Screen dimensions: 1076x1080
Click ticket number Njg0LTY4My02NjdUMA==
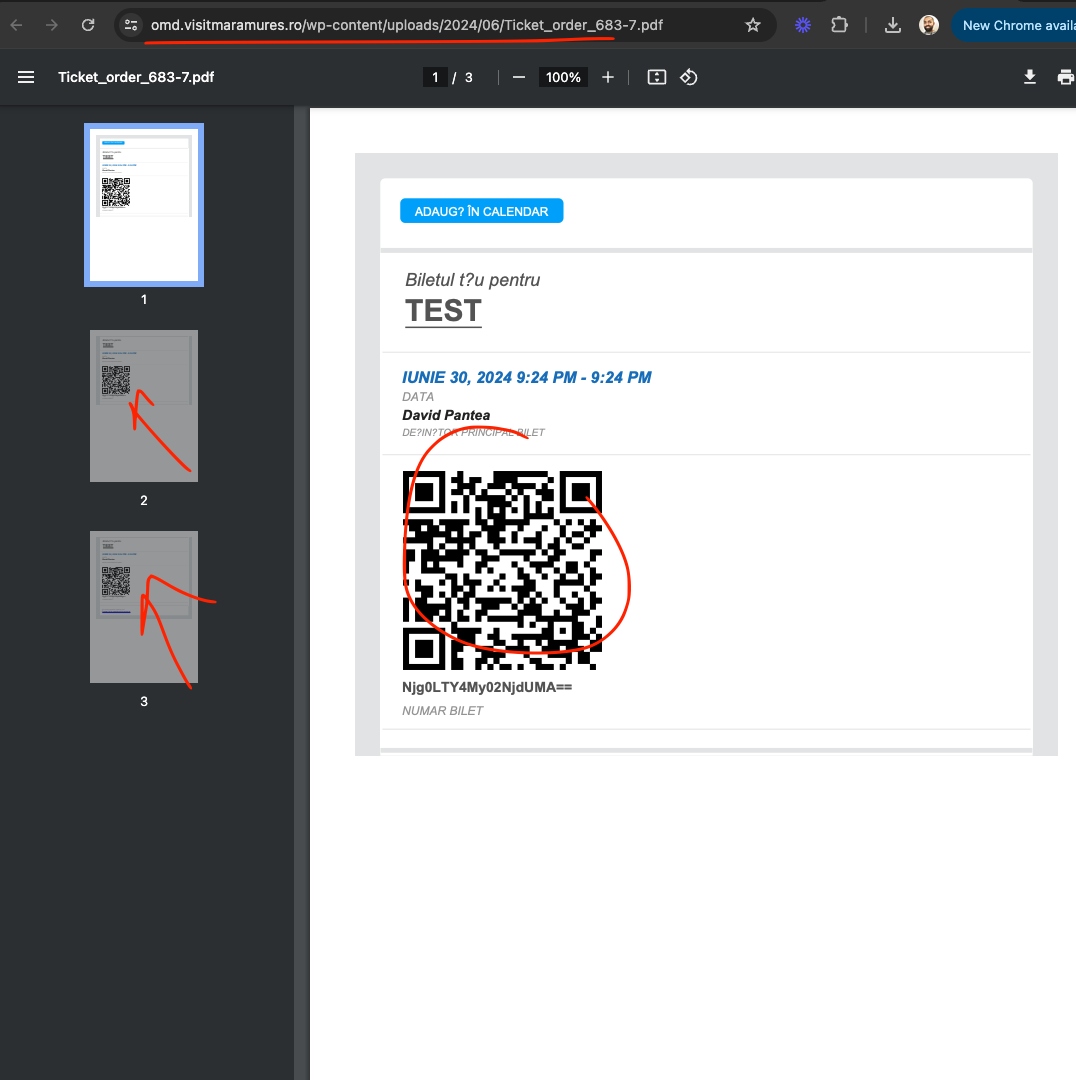(487, 687)
